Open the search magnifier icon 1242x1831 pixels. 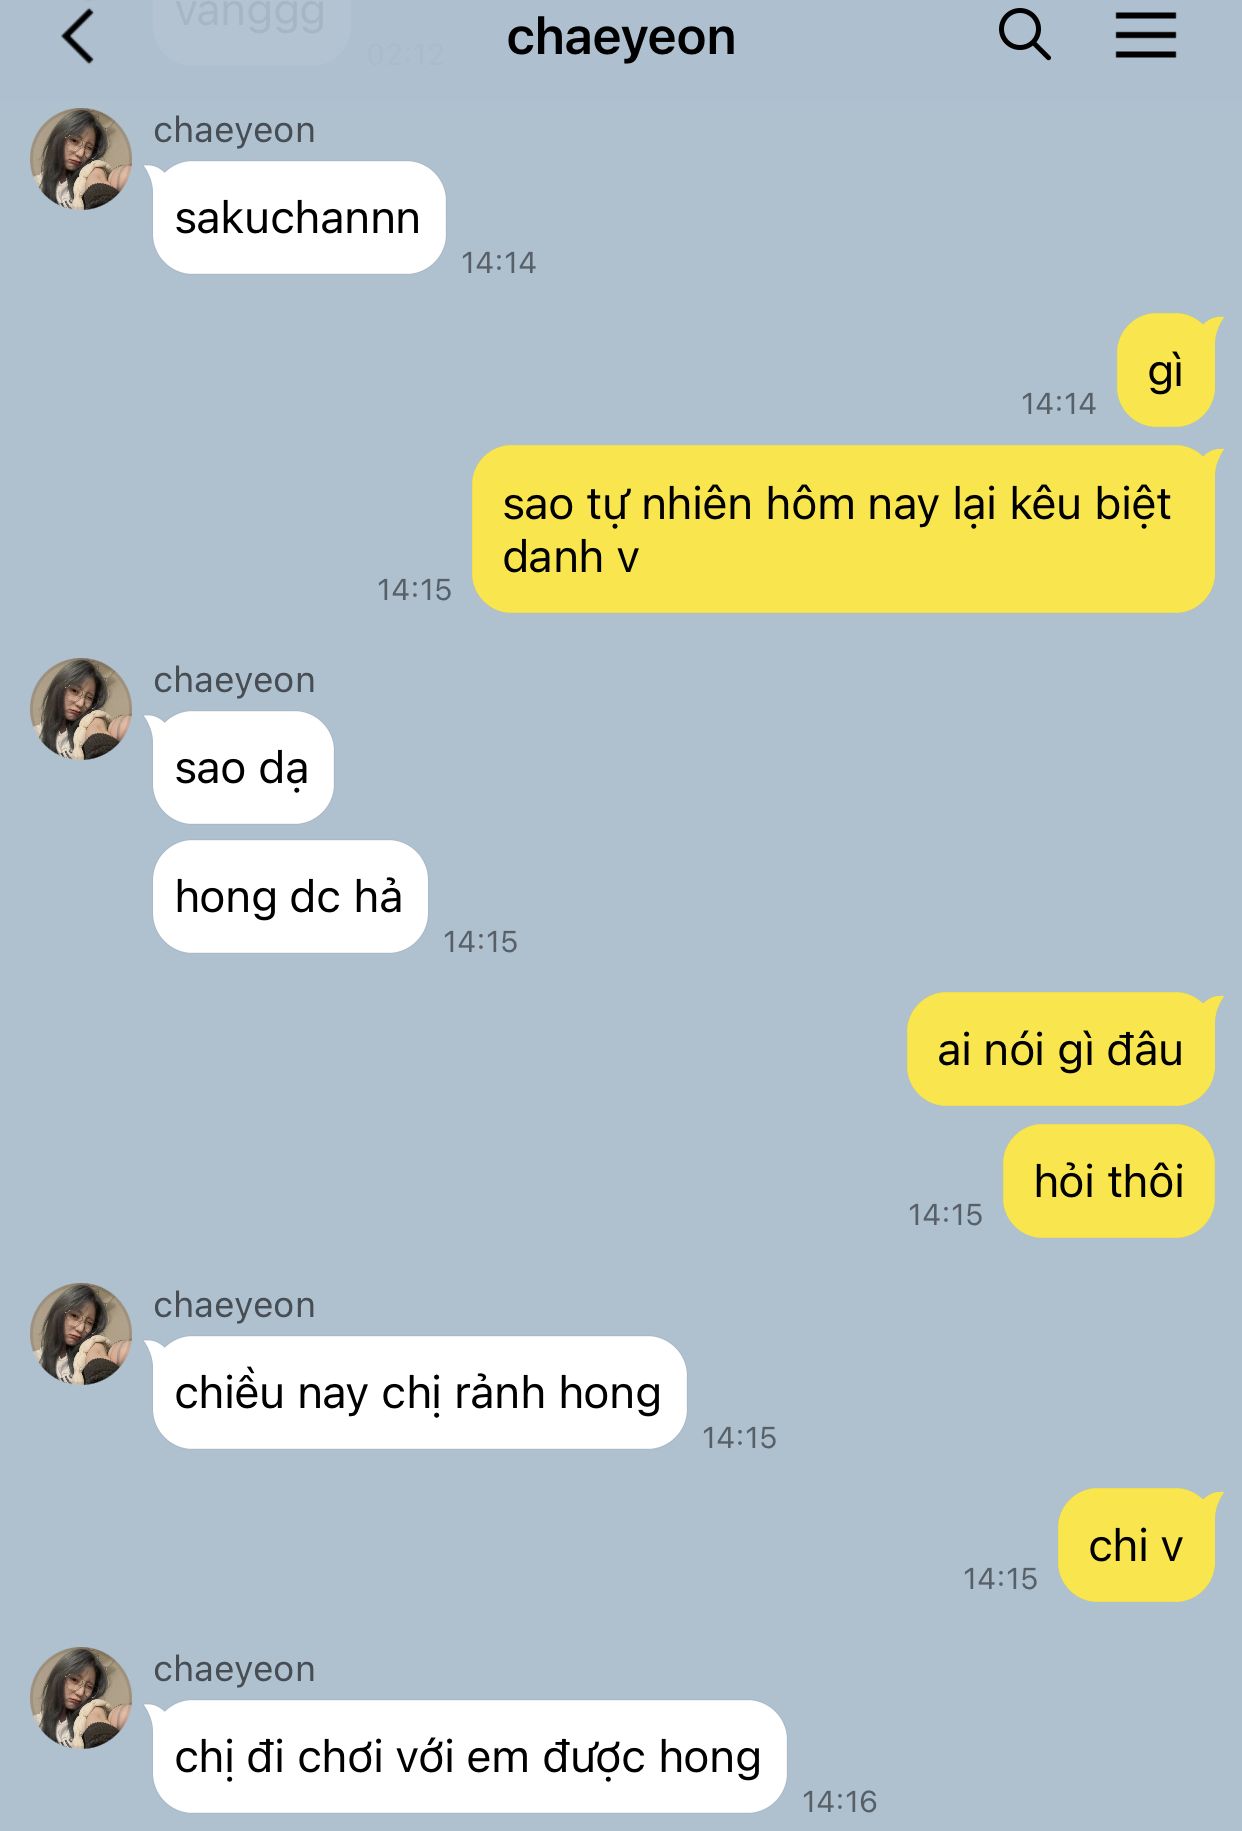pyautogui.click(x=1025, y=36)
